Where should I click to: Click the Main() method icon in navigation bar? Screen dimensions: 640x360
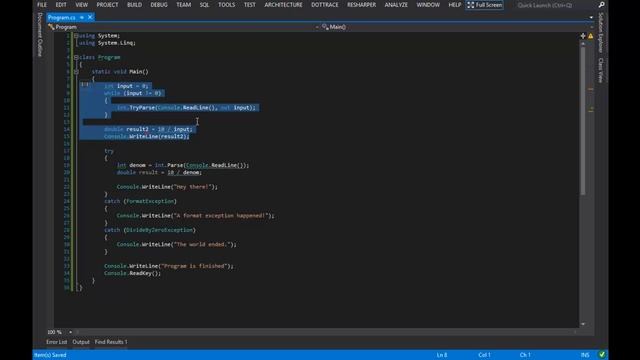click(x=325, y=27)
